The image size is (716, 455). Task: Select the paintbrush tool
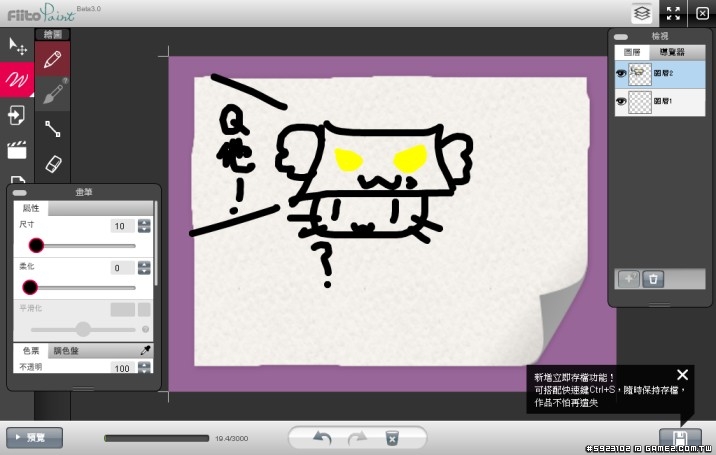(54, 93)
